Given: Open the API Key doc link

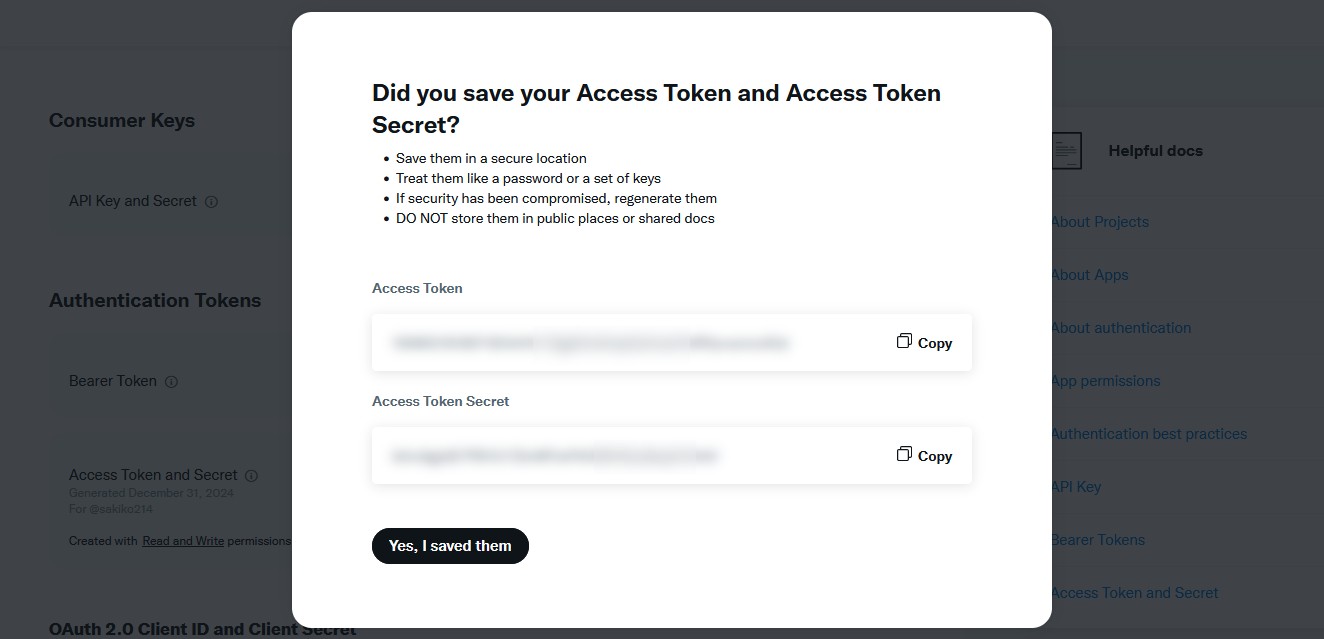Looking at the screenshot, I should tap(1076, 487).
